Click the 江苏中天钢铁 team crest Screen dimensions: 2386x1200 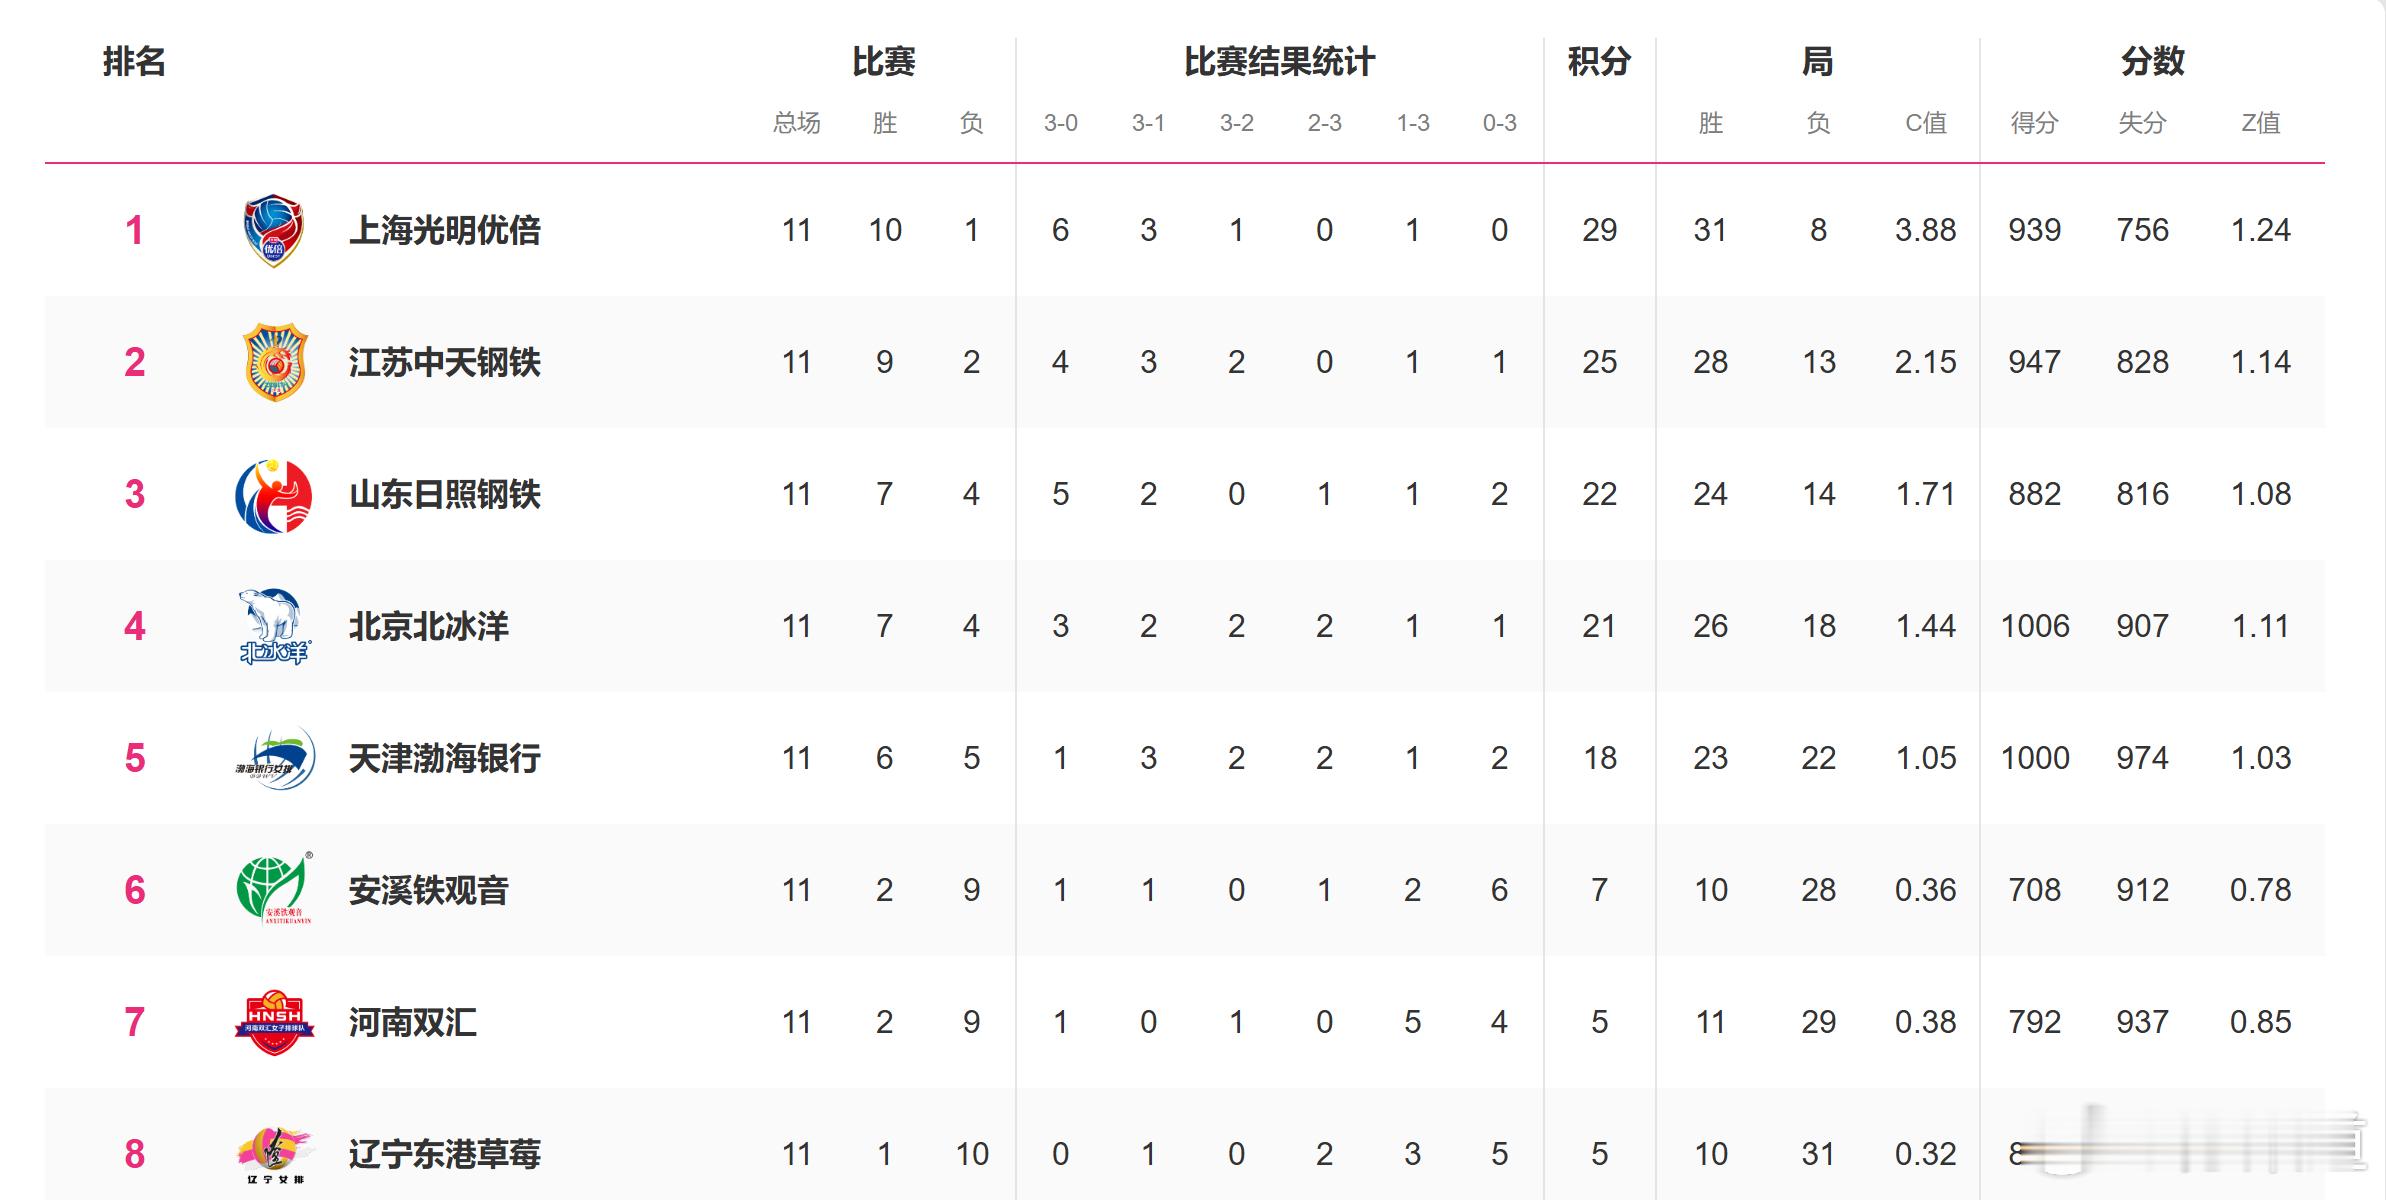(275, 362)
